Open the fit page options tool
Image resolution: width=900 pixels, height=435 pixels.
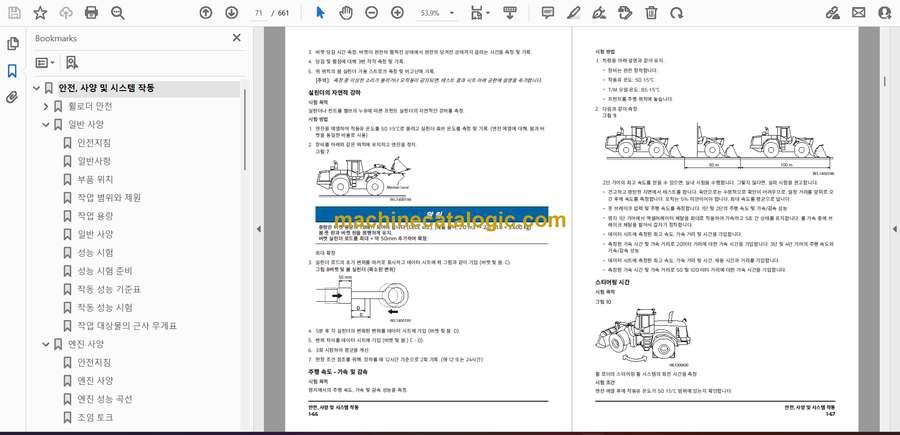pos(479,13)
